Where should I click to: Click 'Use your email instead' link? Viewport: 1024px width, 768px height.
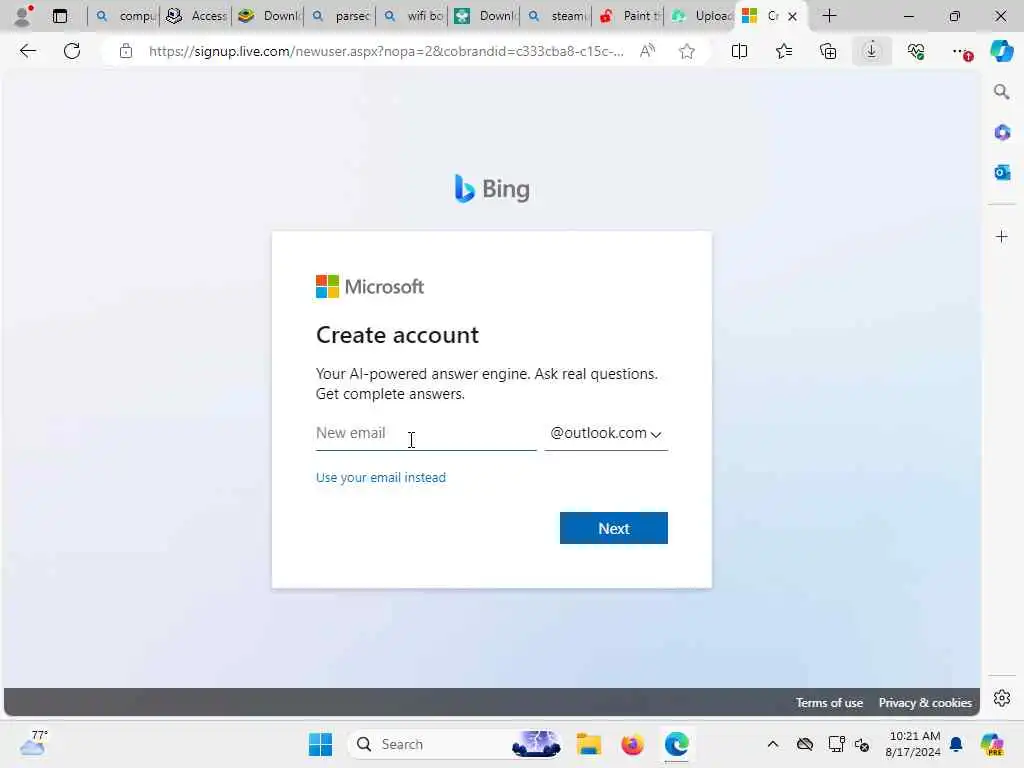pyautogui.click(x=381, y=477)
